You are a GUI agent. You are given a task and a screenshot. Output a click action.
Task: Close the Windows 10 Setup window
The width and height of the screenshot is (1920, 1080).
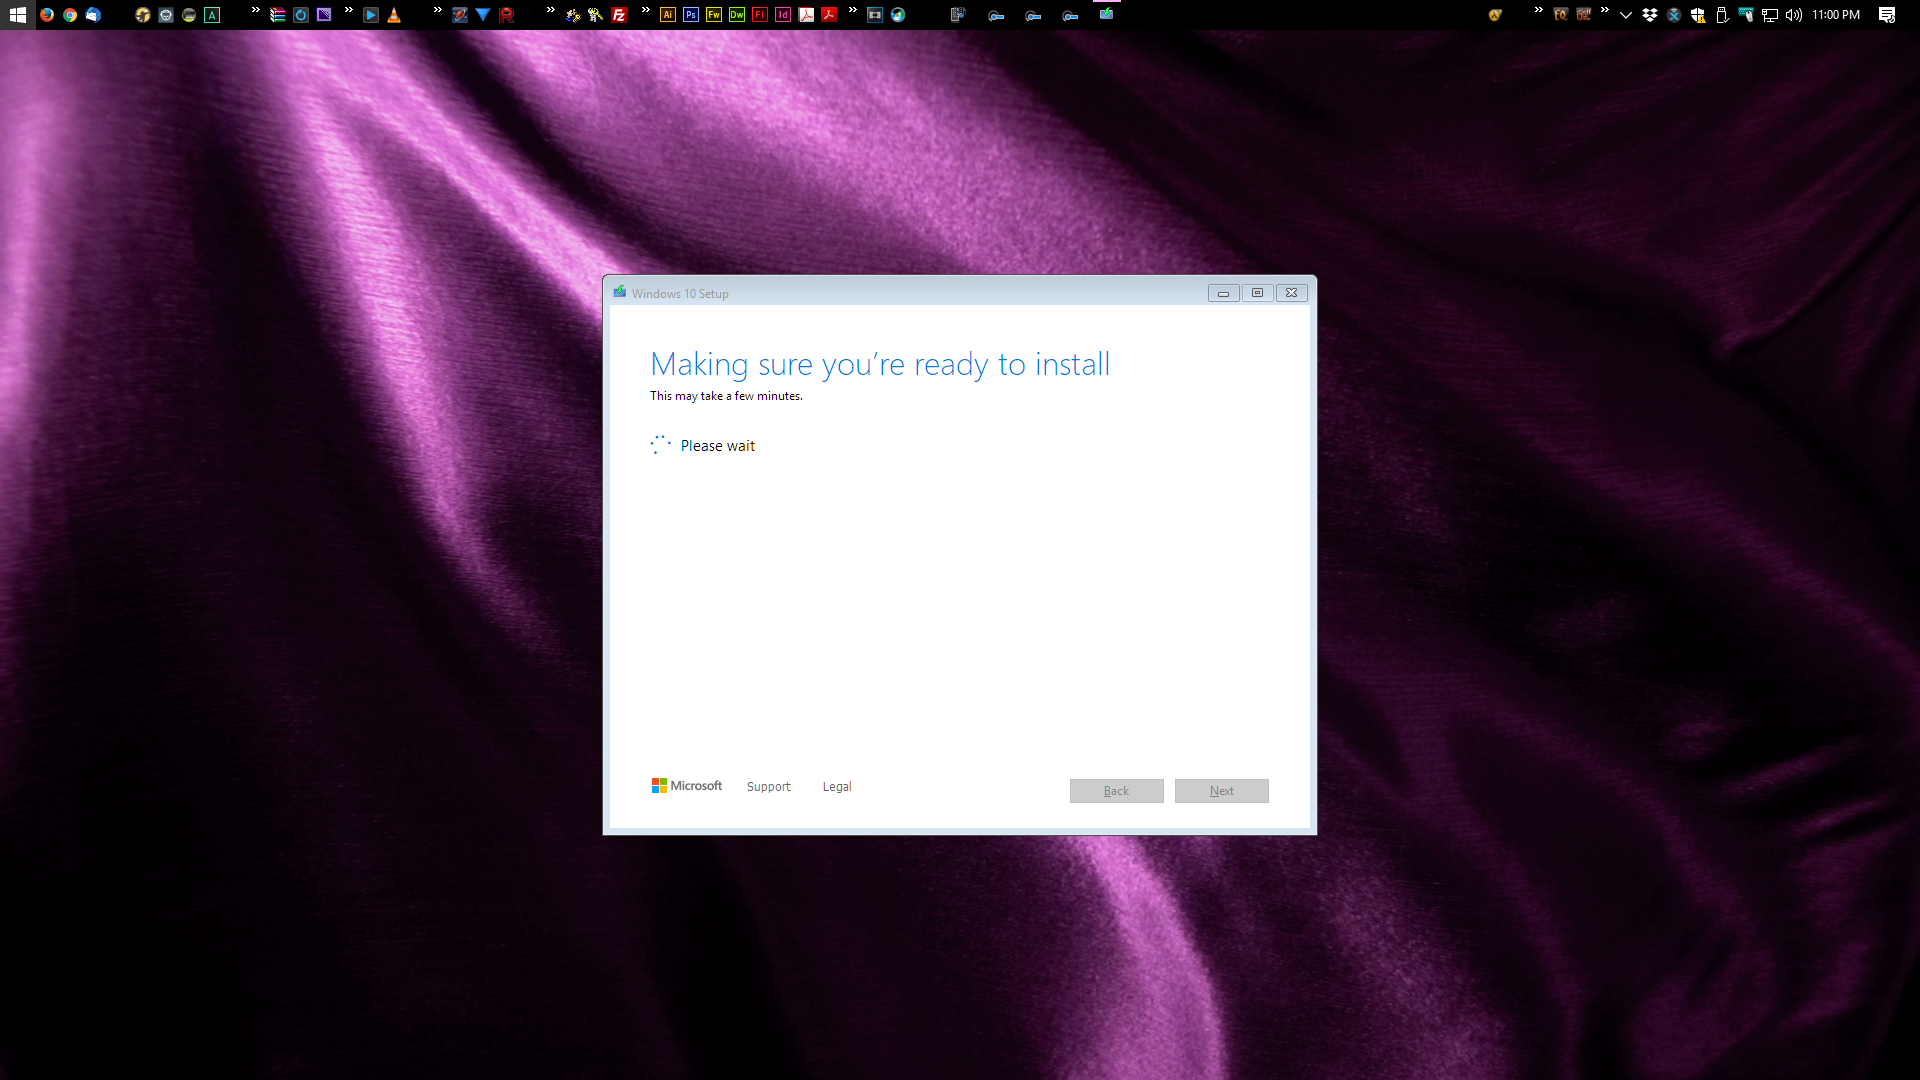click(x=1291, y=293)
